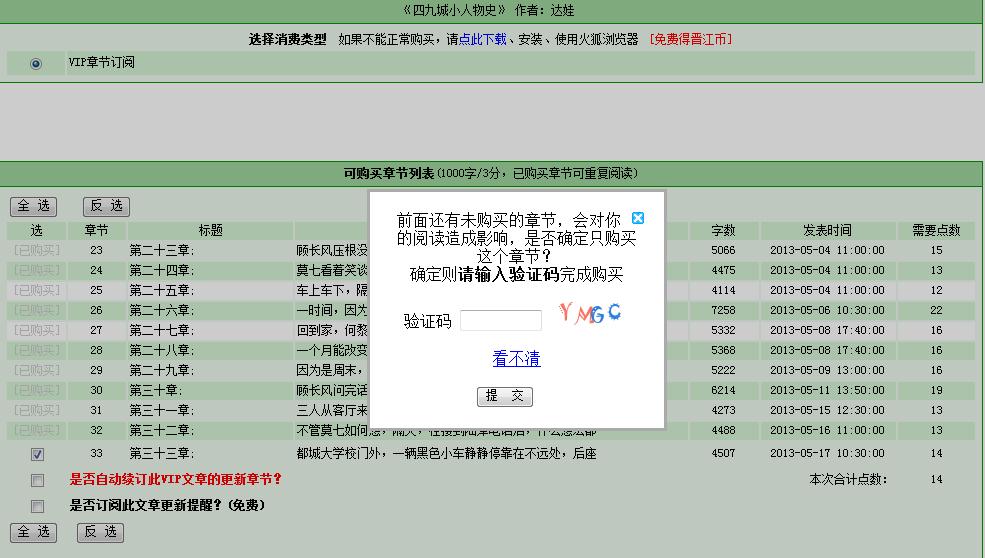Click the 验证码 input field

click(x=500, y=321)
